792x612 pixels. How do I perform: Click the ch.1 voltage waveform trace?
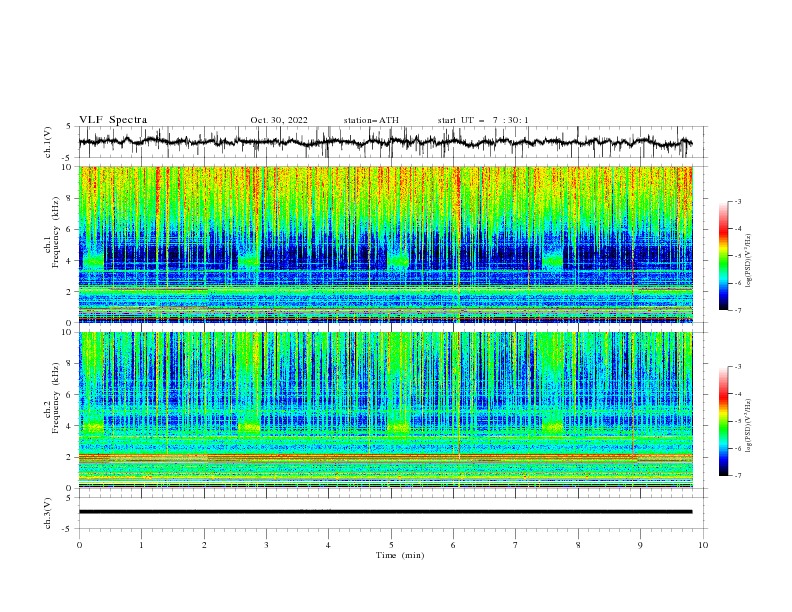pyautogui.click(x=385, y=142)
